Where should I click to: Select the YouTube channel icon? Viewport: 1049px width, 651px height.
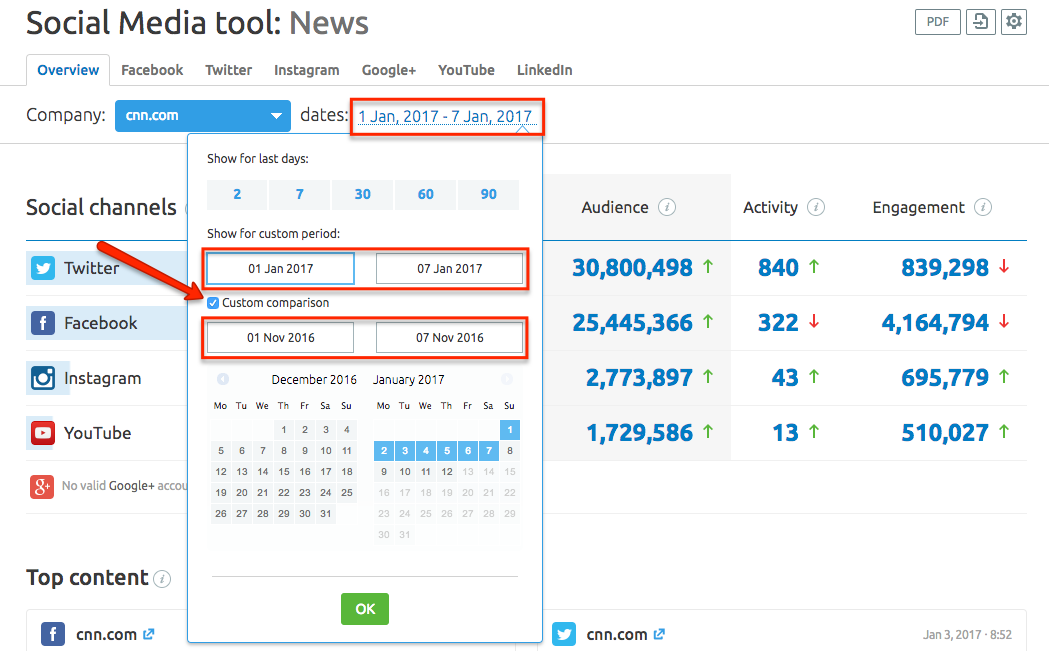(x=40, y=433)
